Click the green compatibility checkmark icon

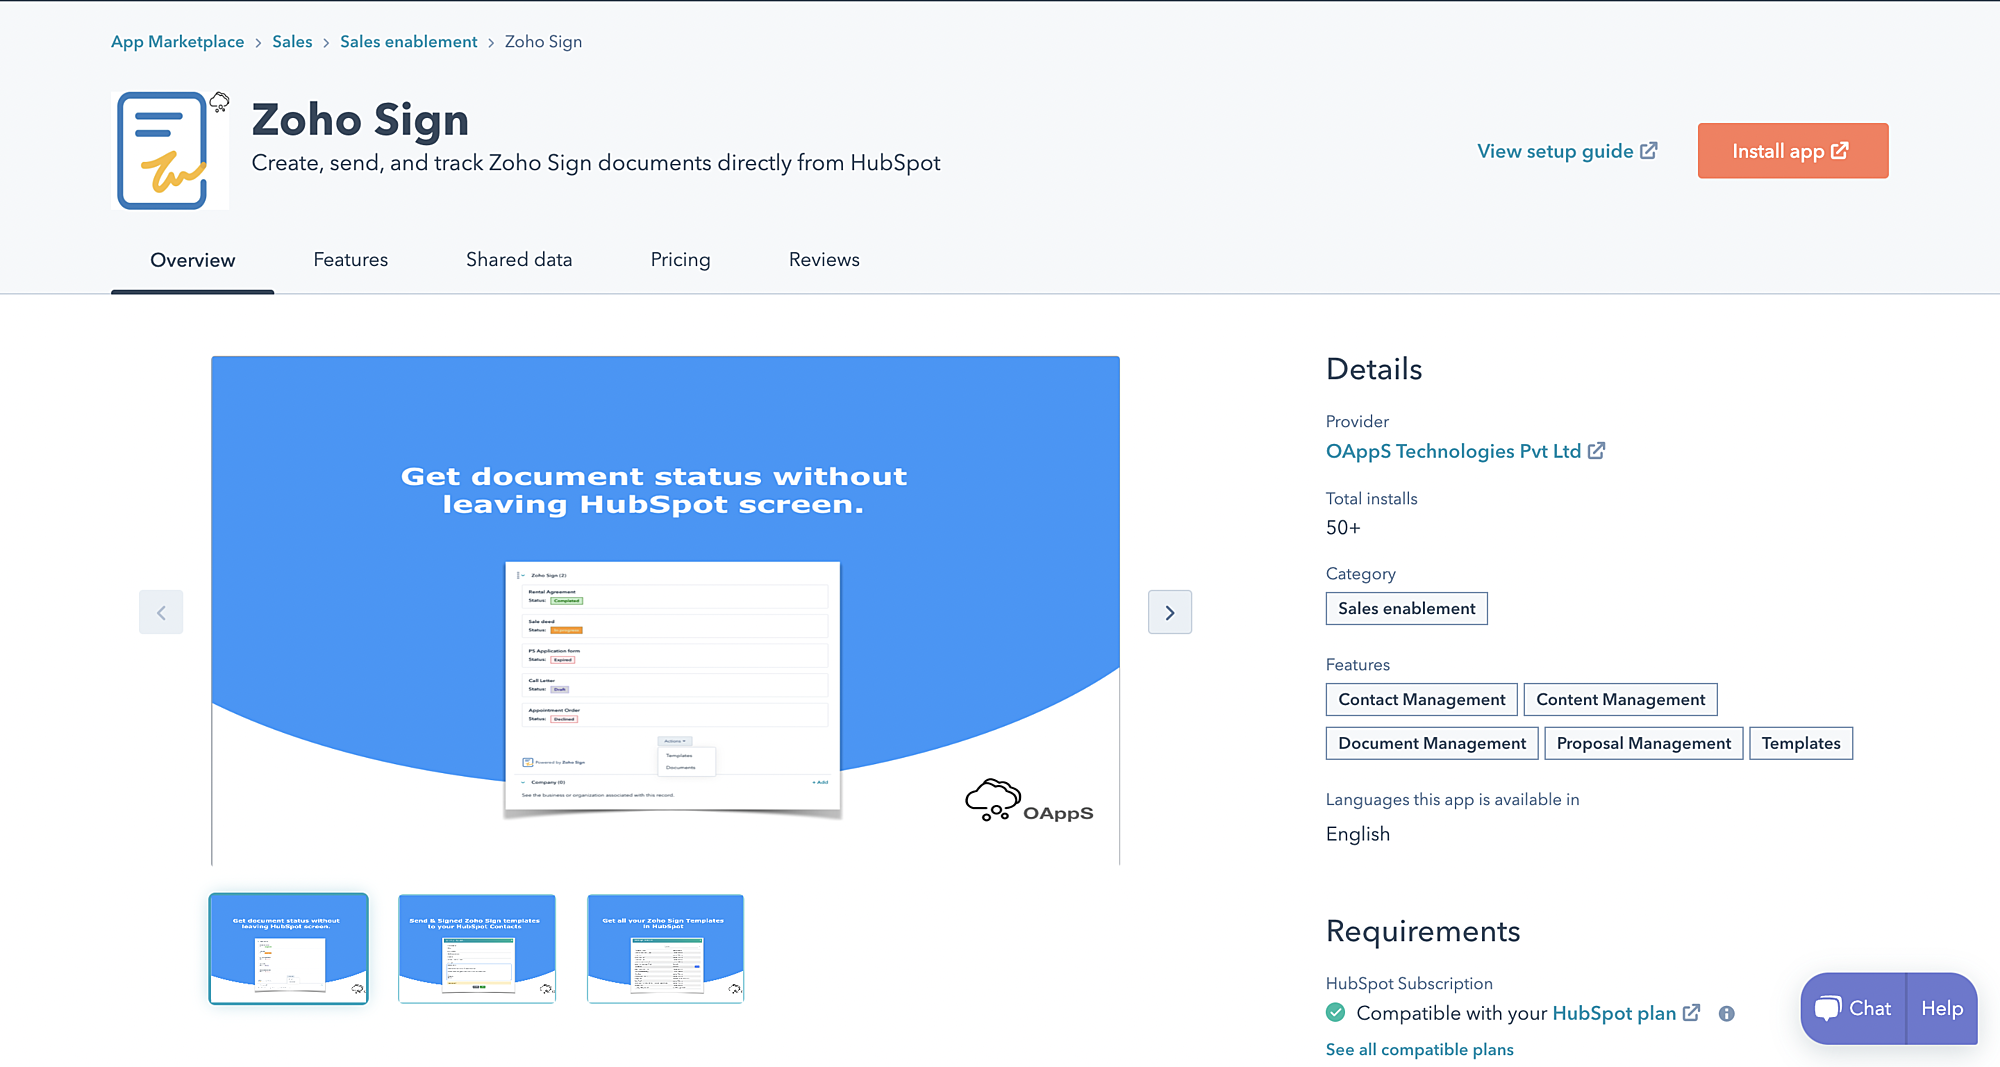click(x=1336, y=1013)
